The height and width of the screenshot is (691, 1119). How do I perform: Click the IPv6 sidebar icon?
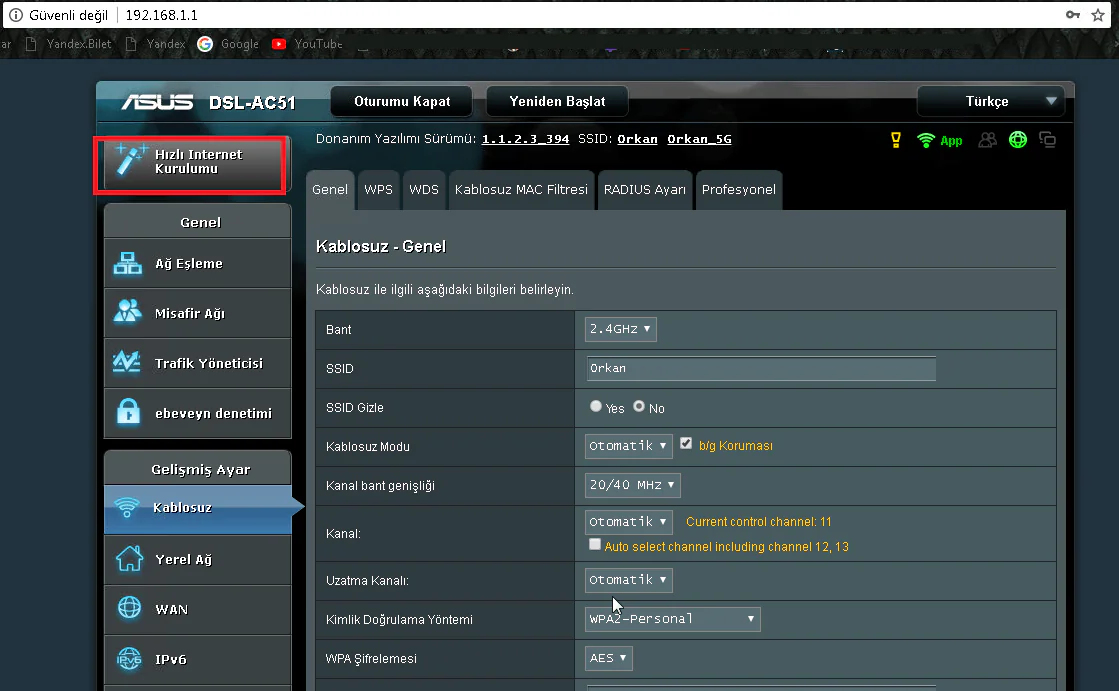129,659
